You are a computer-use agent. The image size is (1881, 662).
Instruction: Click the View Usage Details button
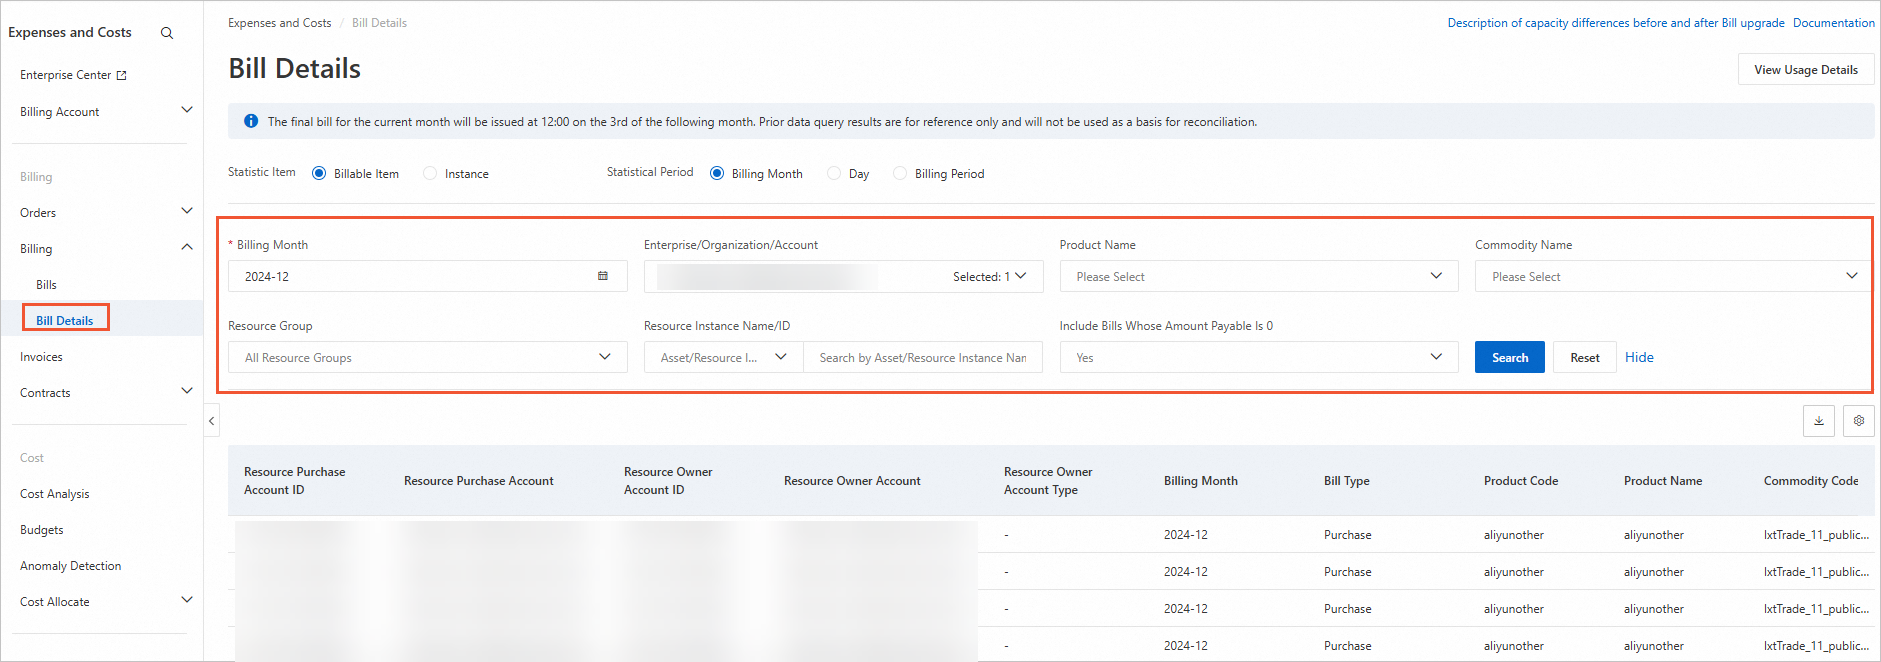click(x=1806, y=70)
